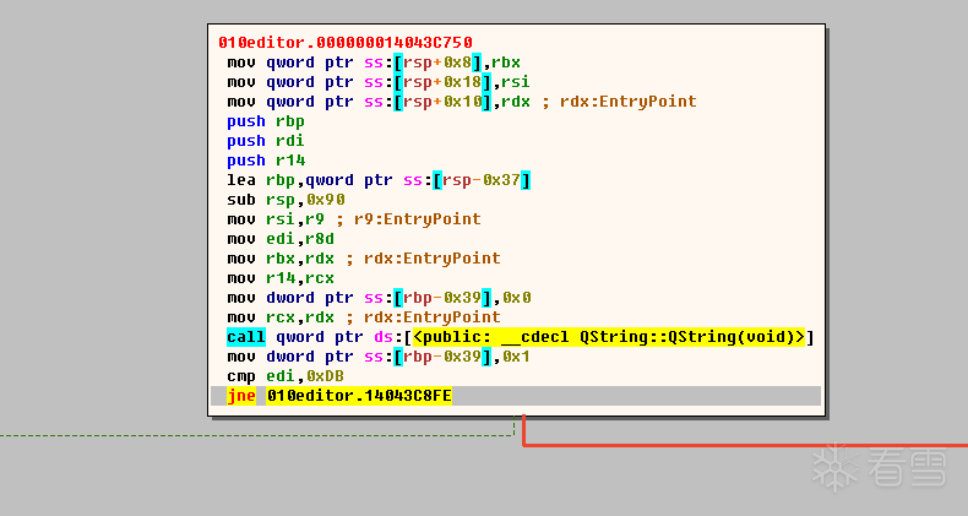Click the 'cmp edi,0xDB' instruction
Viewport: 968px width, 516px height.
pos(285,377)
